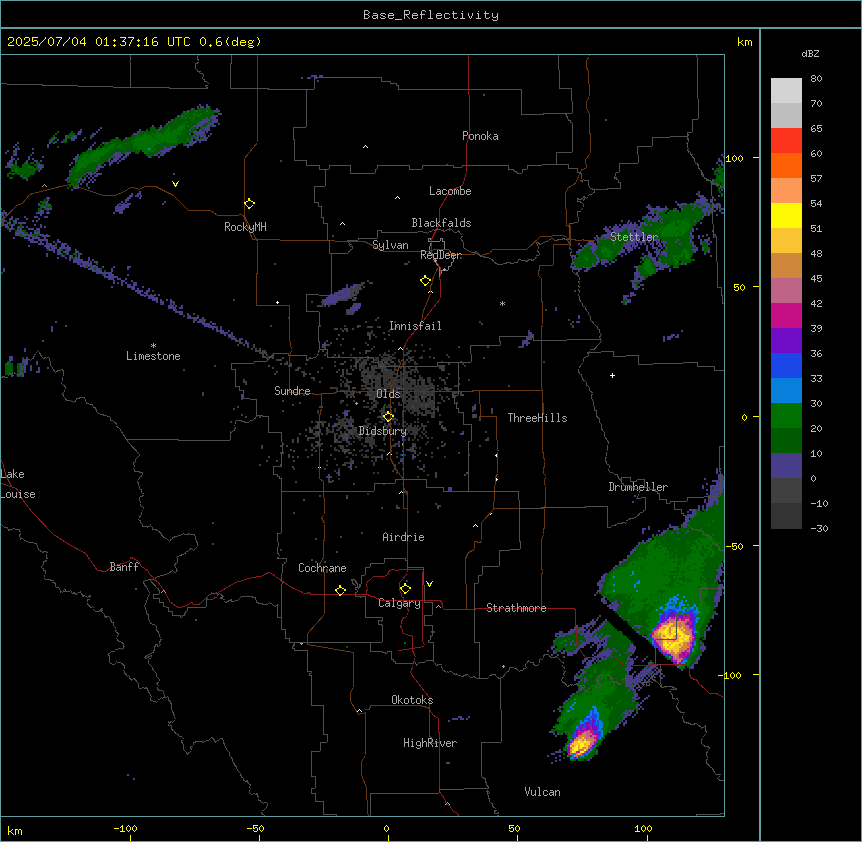Click the Okotoks label
The width and height of the screenshot is (862, 842).
pos(412,700)
